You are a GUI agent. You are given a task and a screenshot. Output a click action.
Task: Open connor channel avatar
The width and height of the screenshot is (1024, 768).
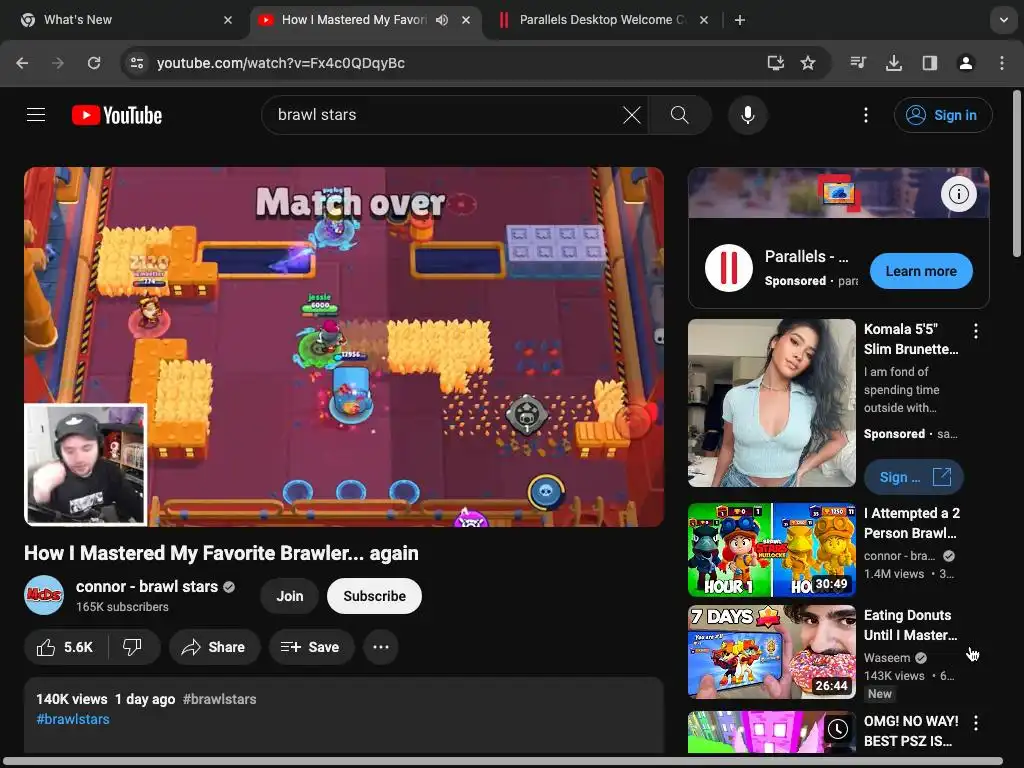click(44, 595)
